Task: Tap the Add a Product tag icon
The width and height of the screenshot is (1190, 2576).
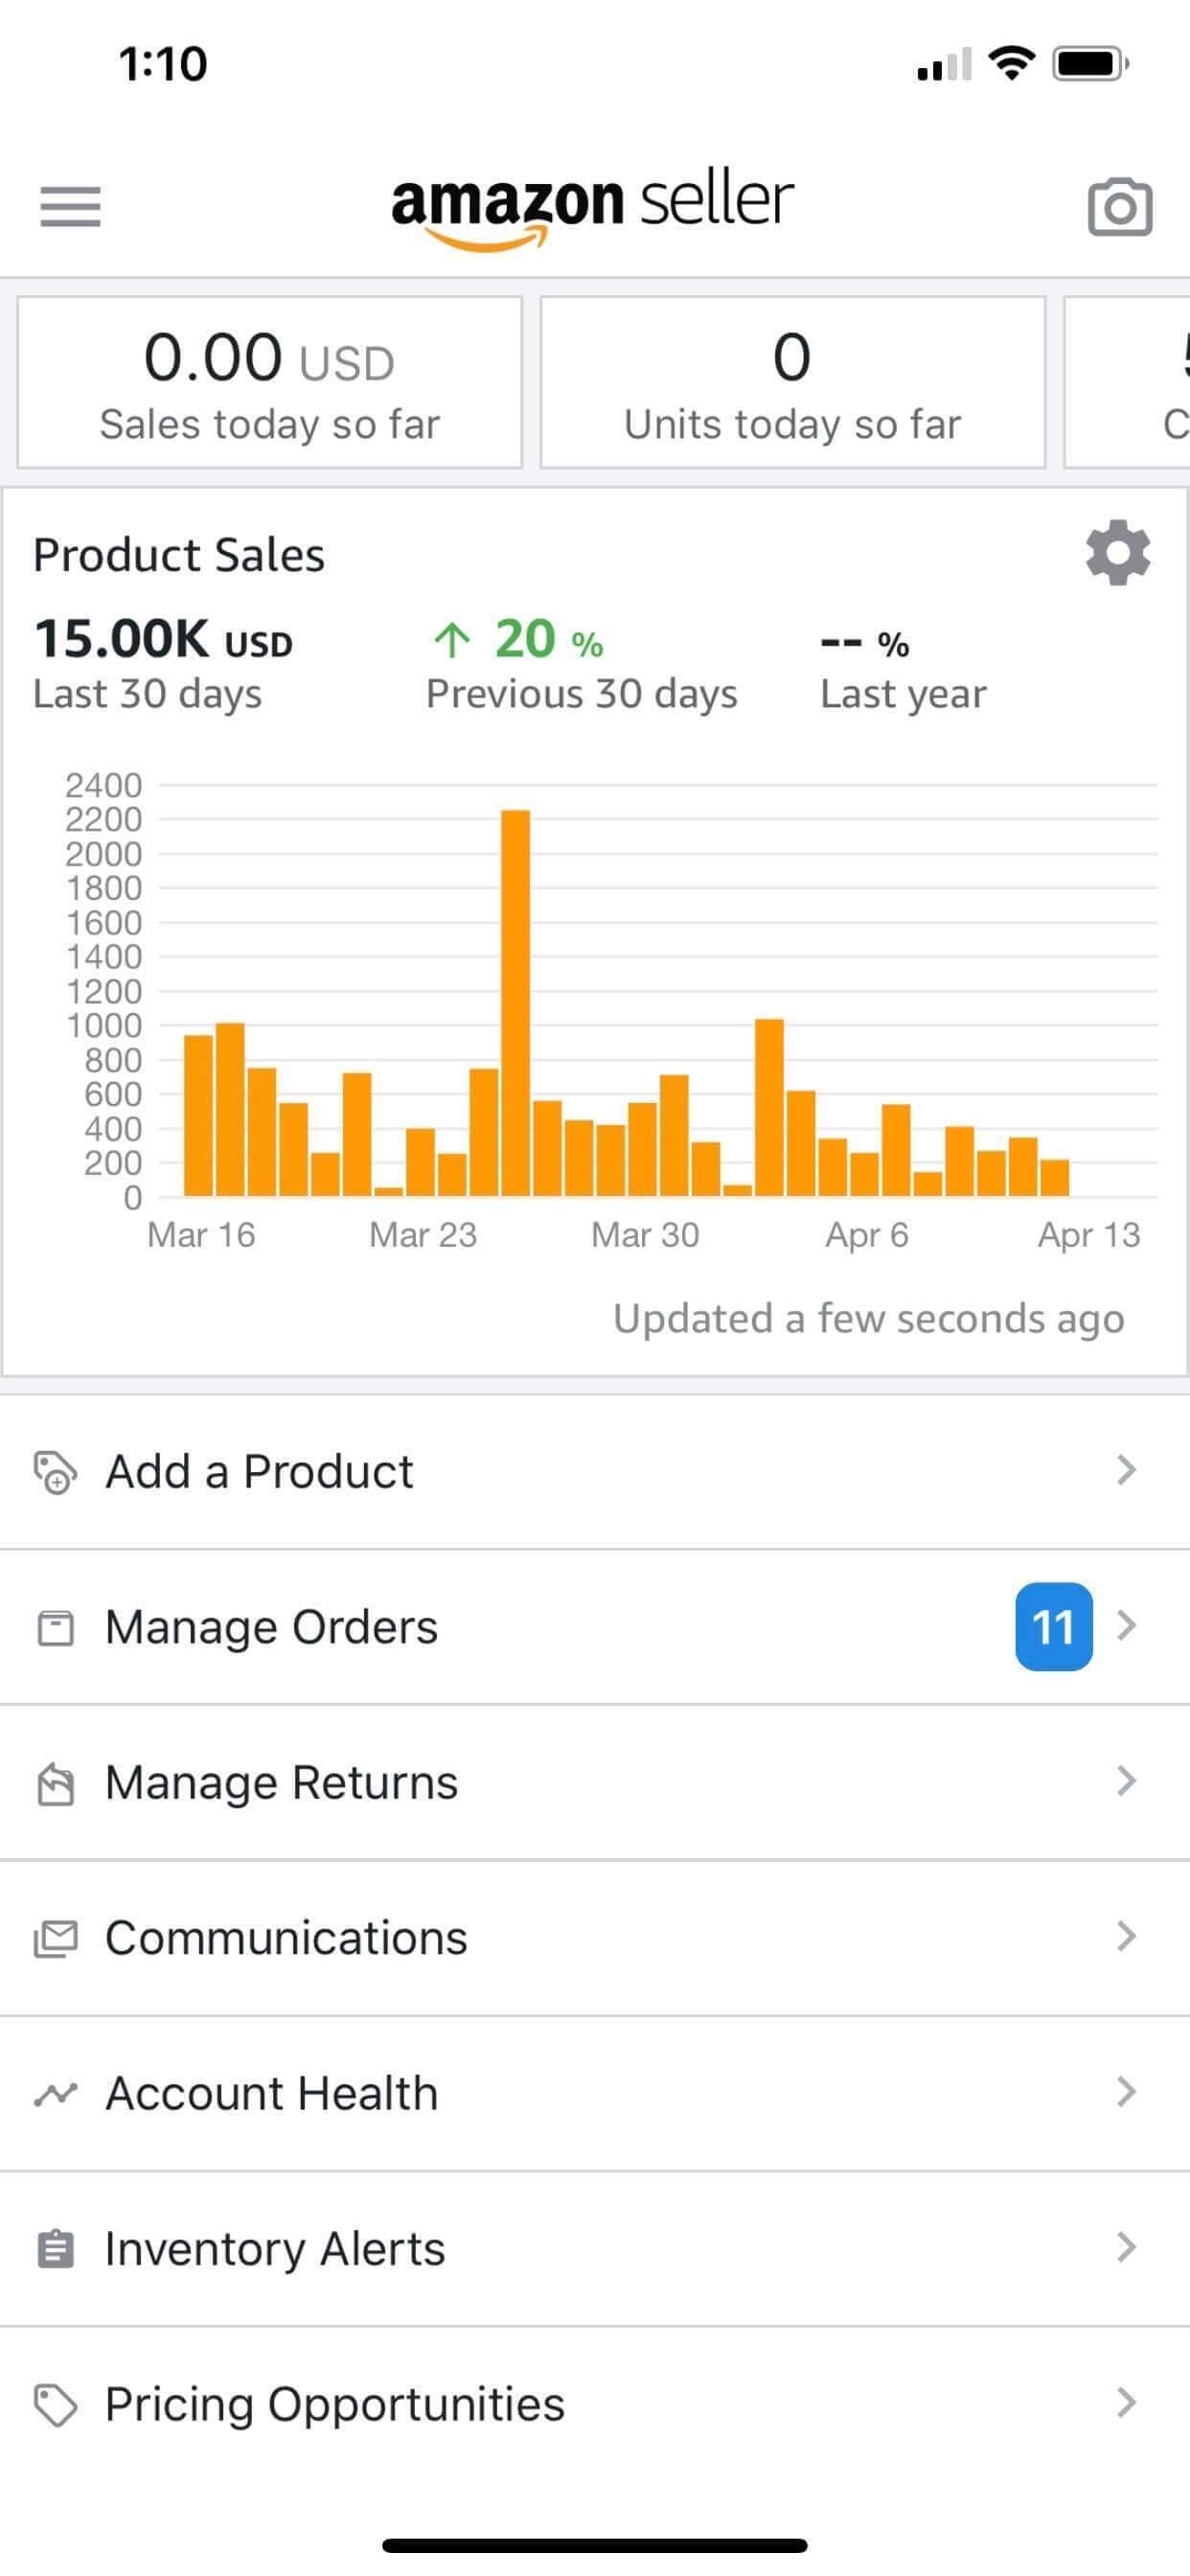Action: click(55, 1472)
